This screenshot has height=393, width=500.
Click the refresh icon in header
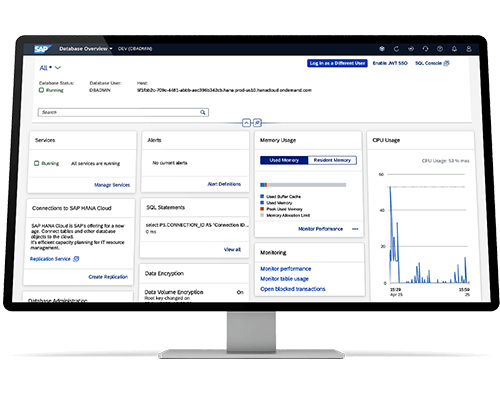point(396,49)
